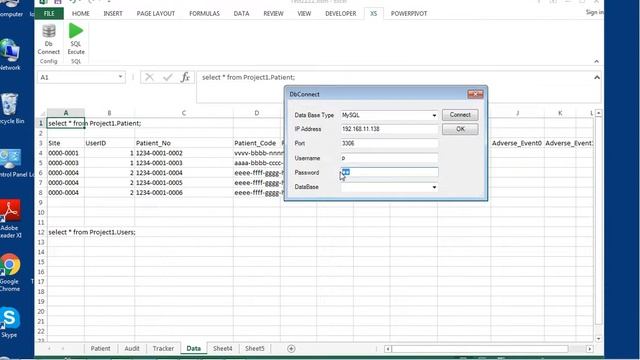
Task: Open the PAGE LAYOUT ribbon tab
Action: point(156,13)
